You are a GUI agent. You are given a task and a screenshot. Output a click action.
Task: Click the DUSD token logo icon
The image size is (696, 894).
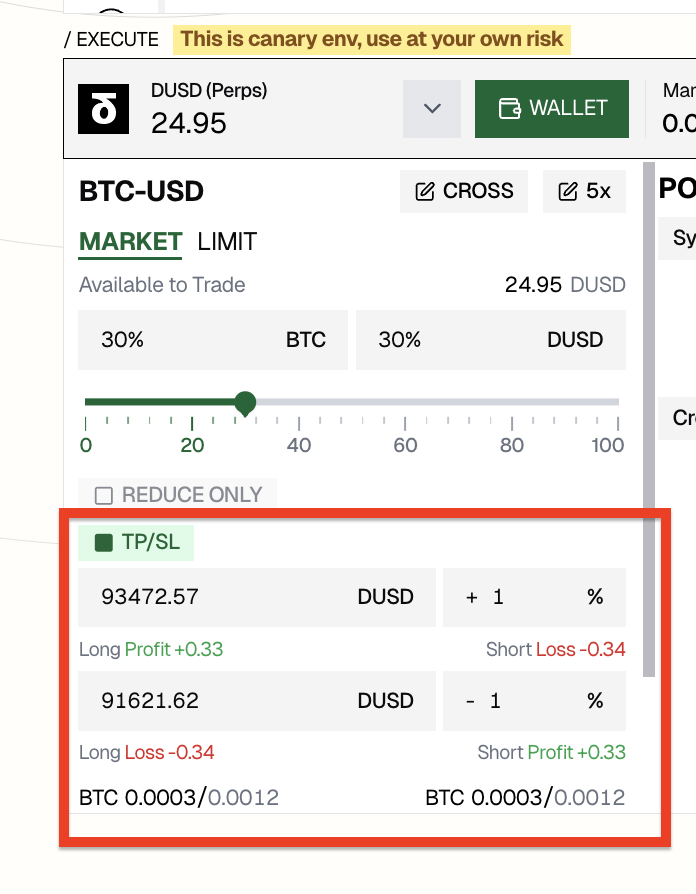pyautogui.click(x=104, y=109)
